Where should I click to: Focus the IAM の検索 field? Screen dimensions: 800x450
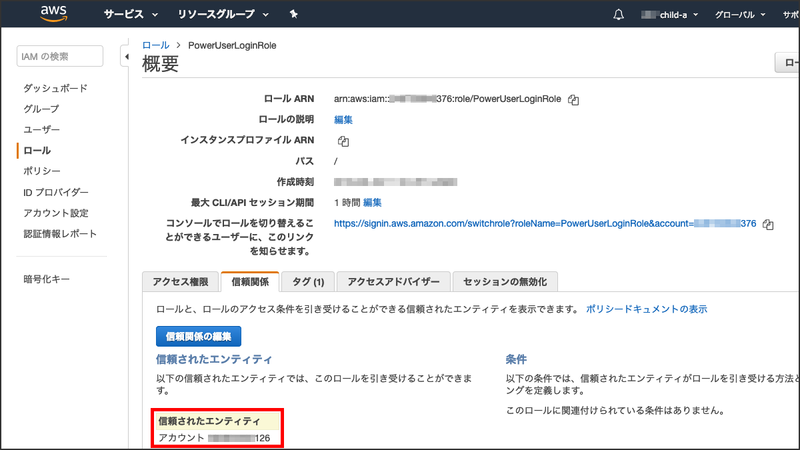click(60, 56)
